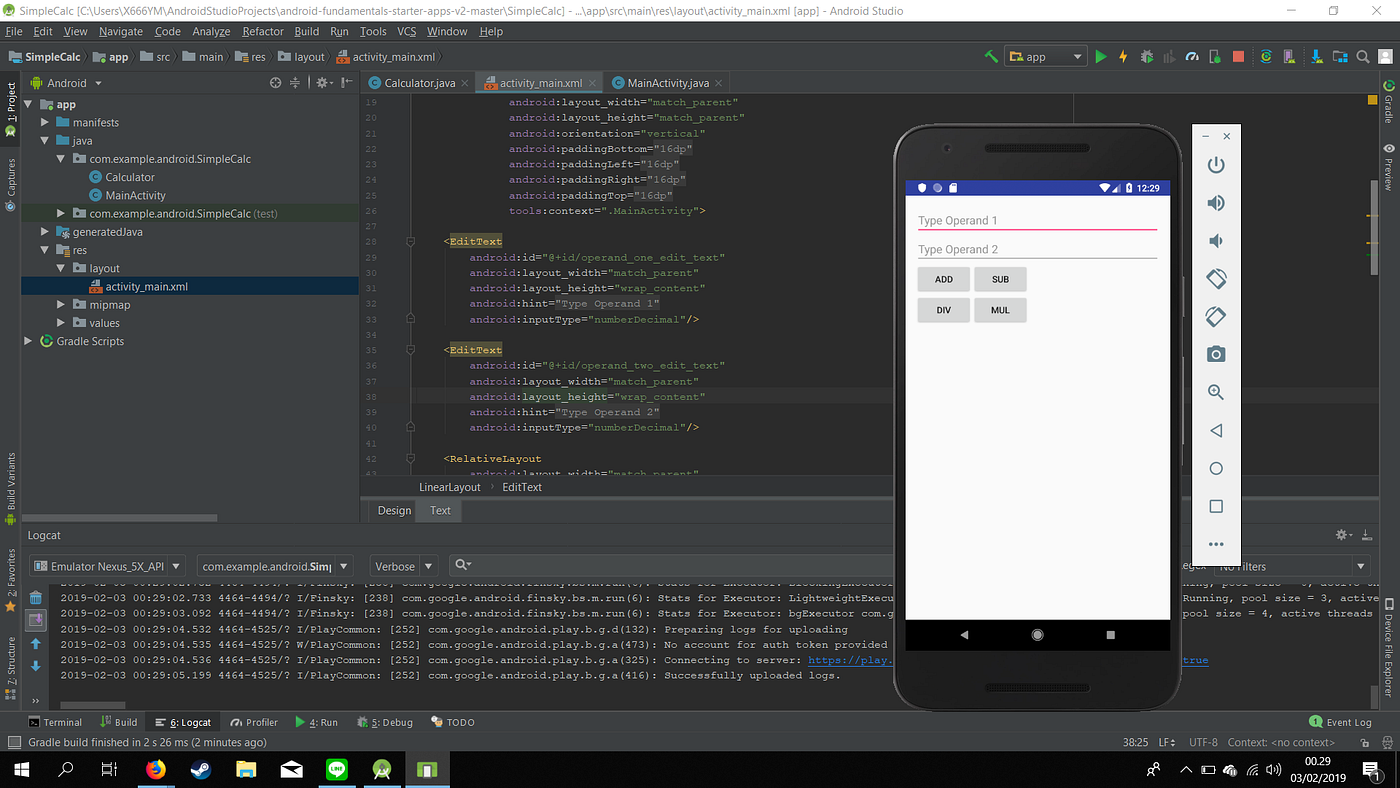The image size is (1400, 788).
Task: Open the Refactor menu
Action: (x=263, y=32)
